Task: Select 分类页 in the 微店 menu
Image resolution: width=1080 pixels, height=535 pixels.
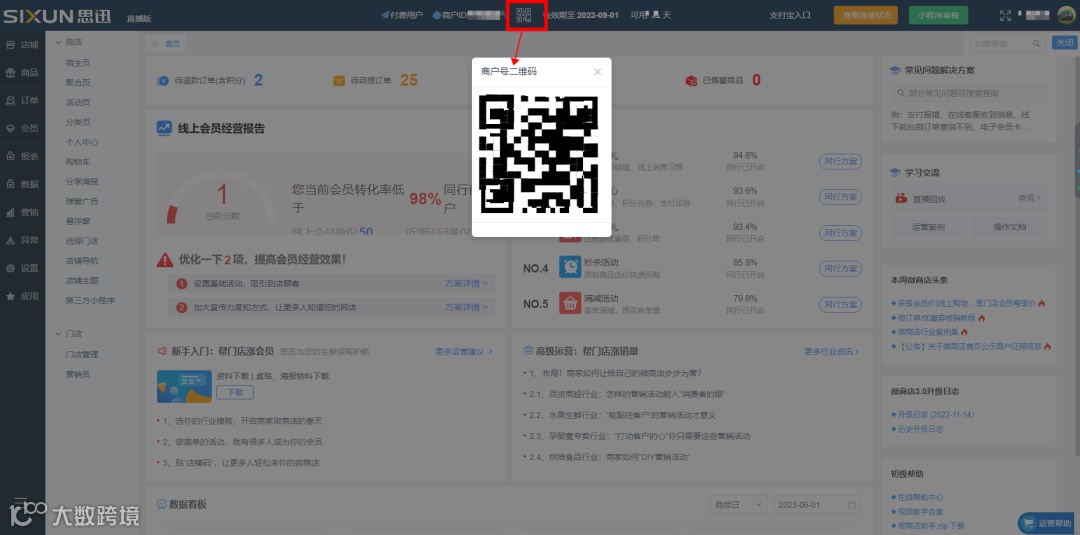Action: coord(78,123)
